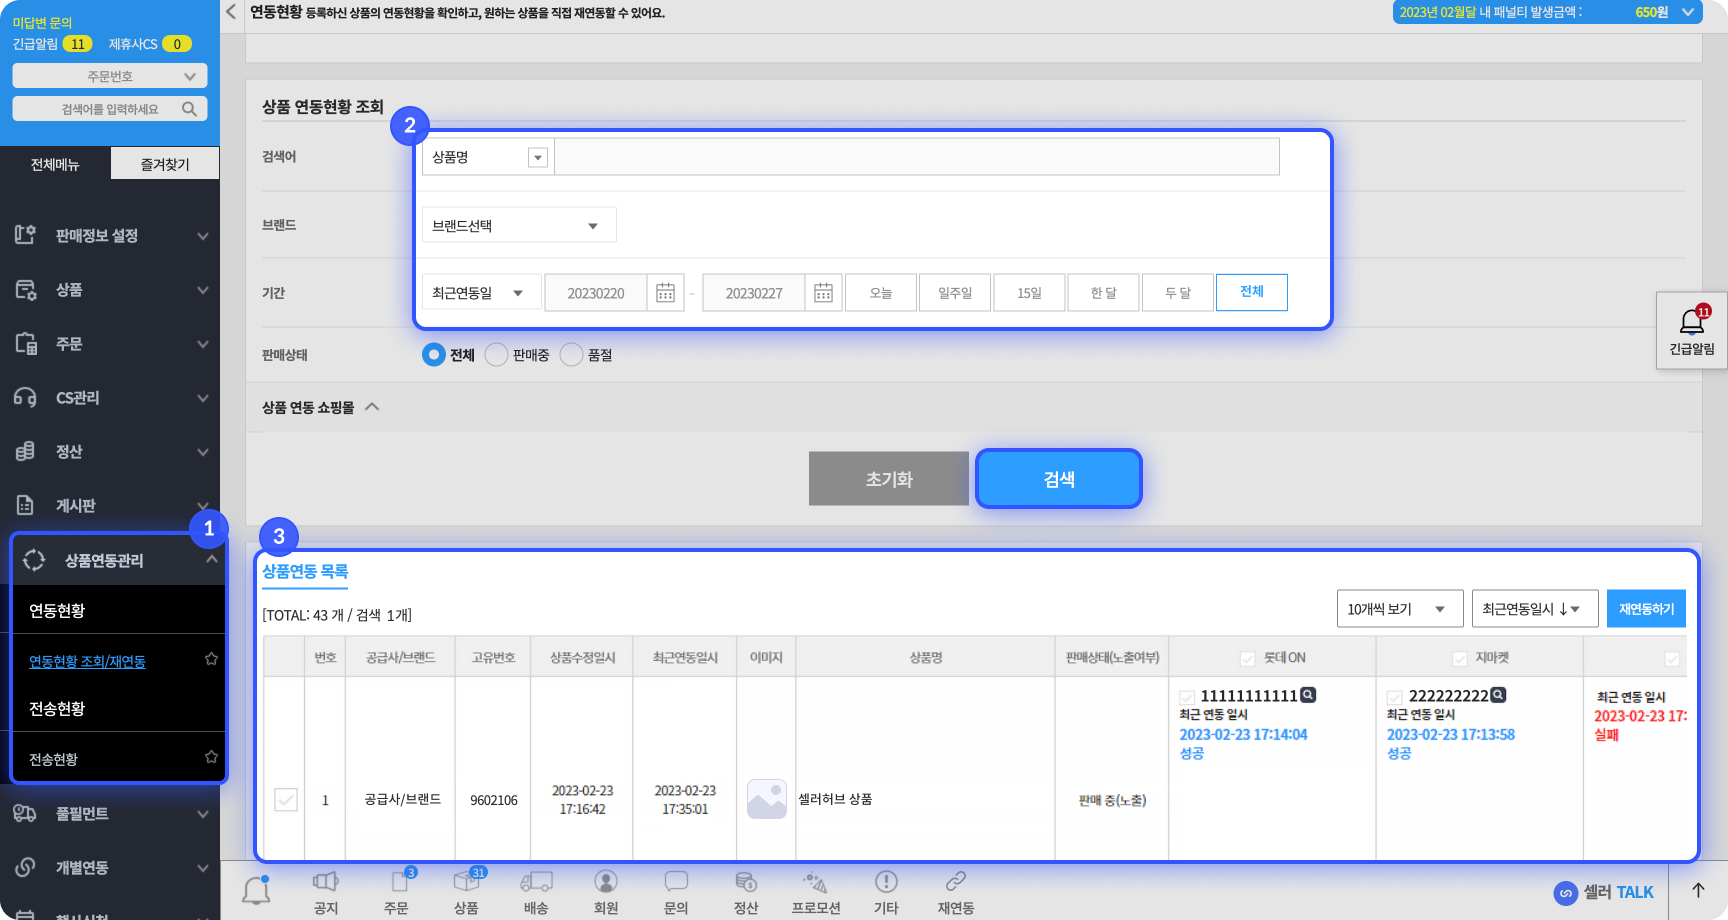The height and width of the screenshot is (920, 1728).
Task: Click the 재연동하기 button
Action: (x=1646, y=609)
